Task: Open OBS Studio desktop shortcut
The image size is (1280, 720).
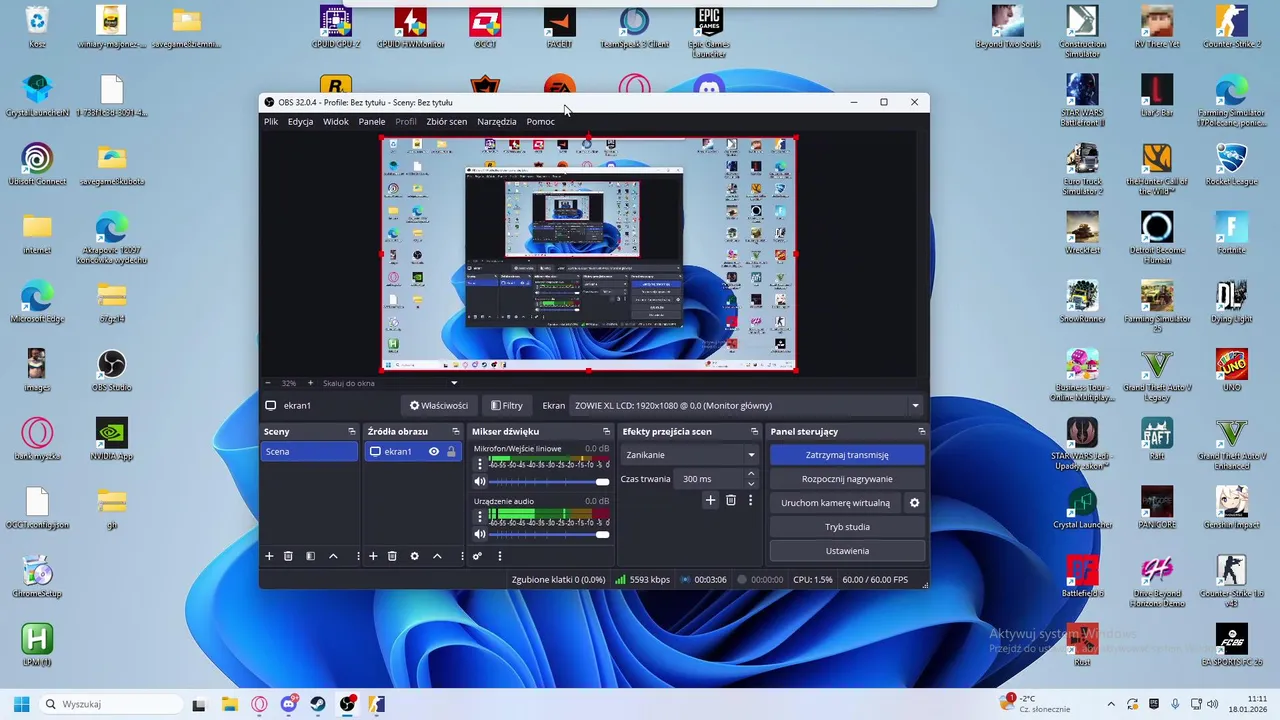Action: [x=111, y=369]
